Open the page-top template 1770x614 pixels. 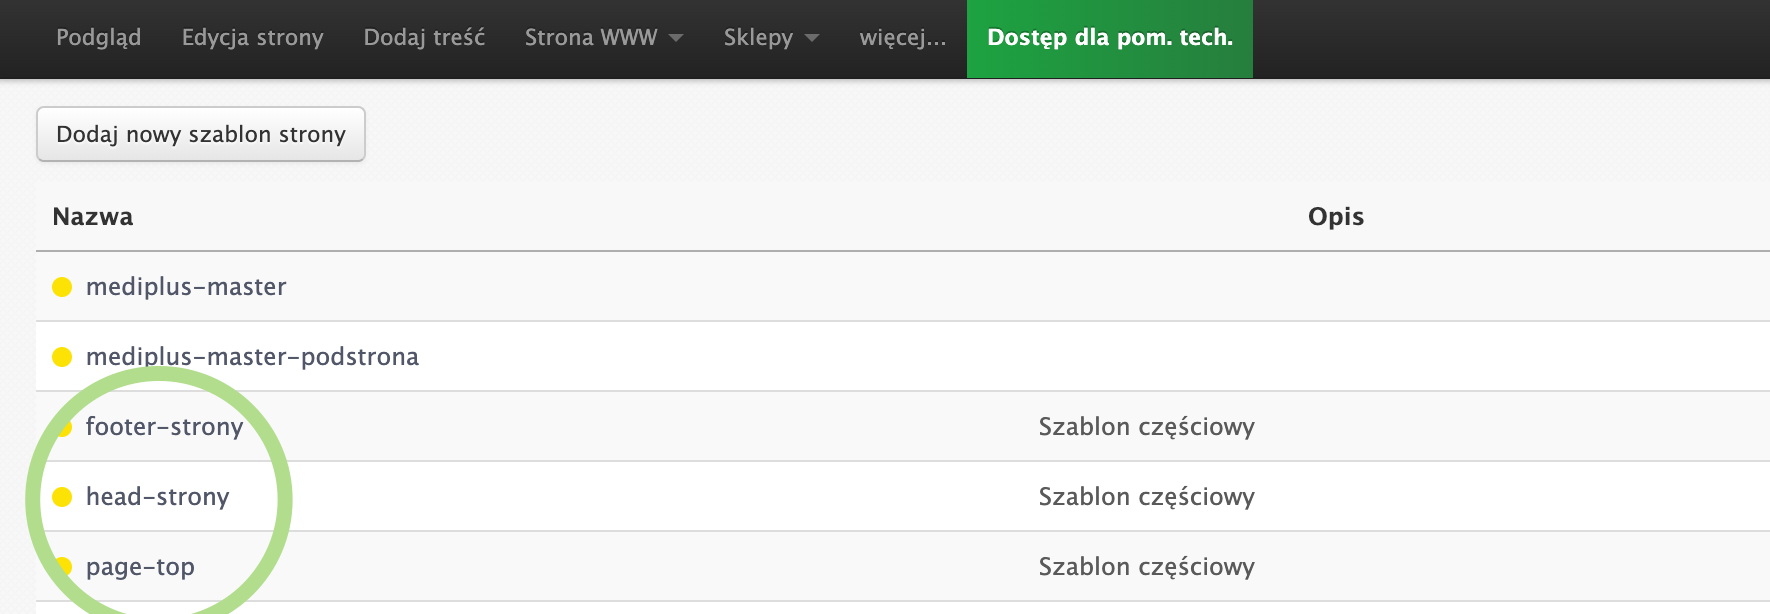pos(140,567)
